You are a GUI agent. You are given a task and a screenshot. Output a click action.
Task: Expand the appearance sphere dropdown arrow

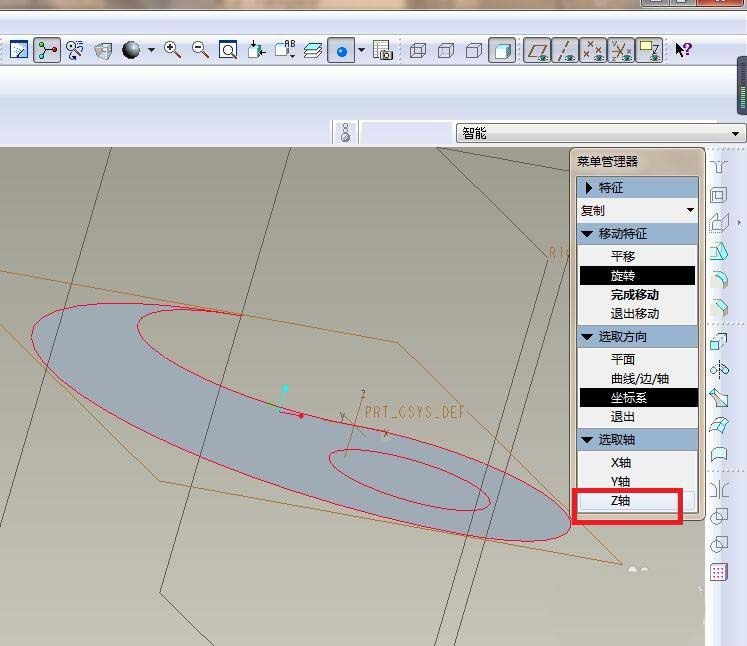(151, 50)
